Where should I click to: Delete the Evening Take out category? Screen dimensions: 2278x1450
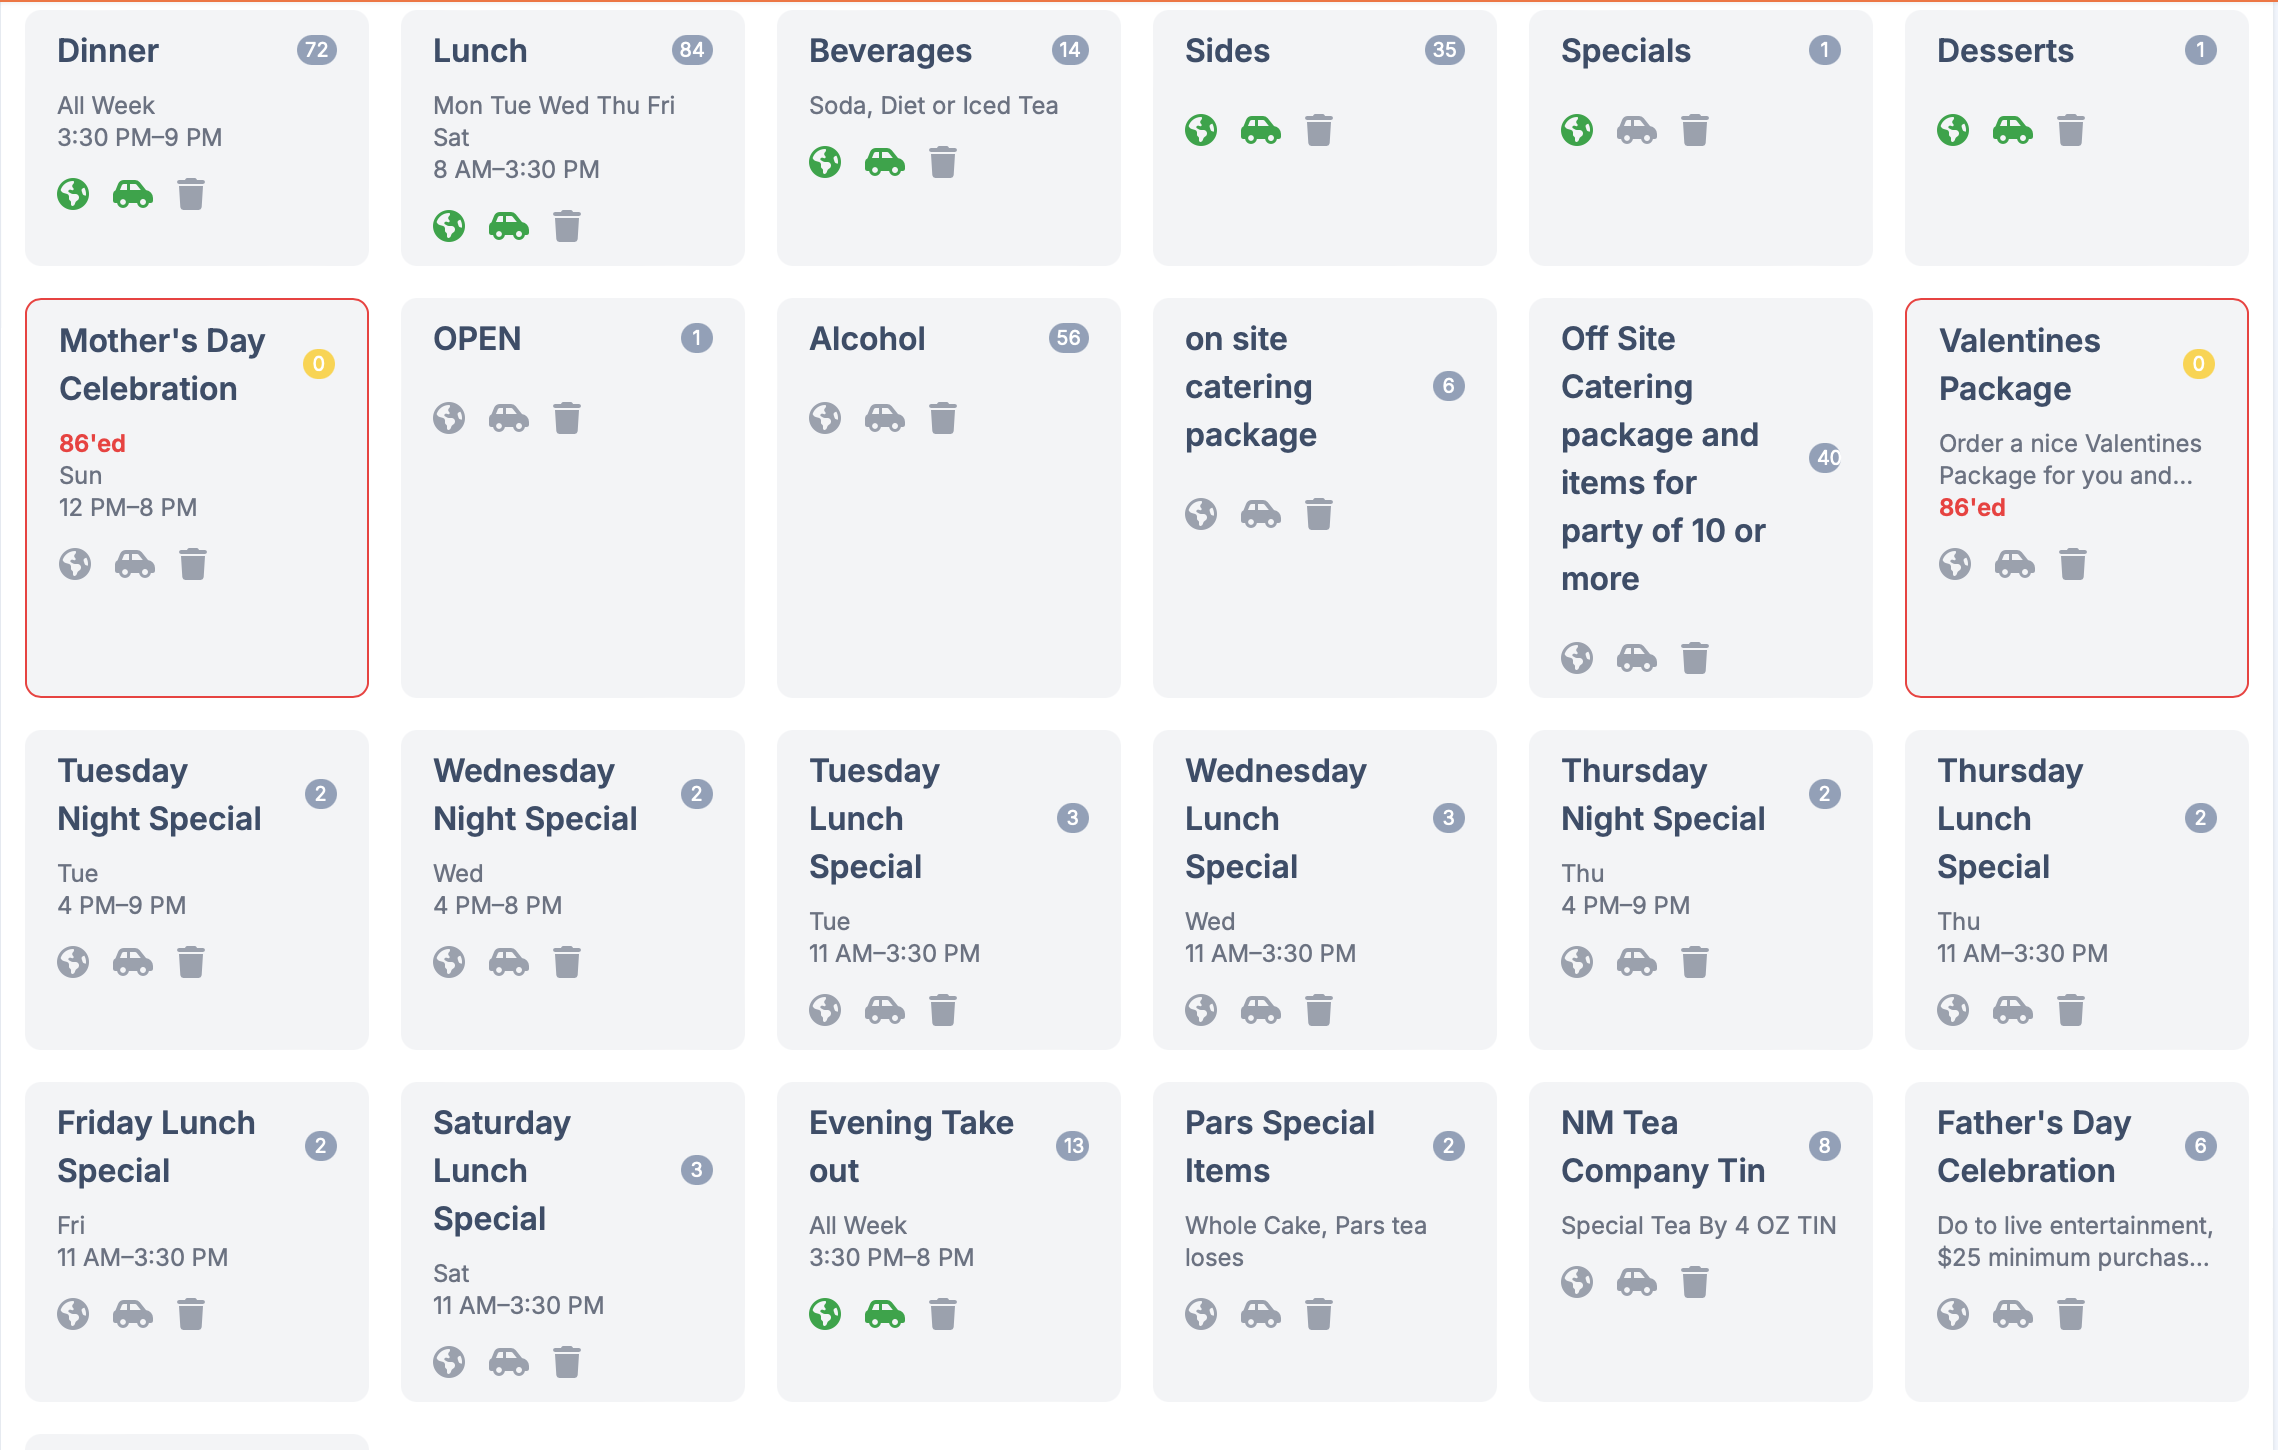coord(943,1314)
